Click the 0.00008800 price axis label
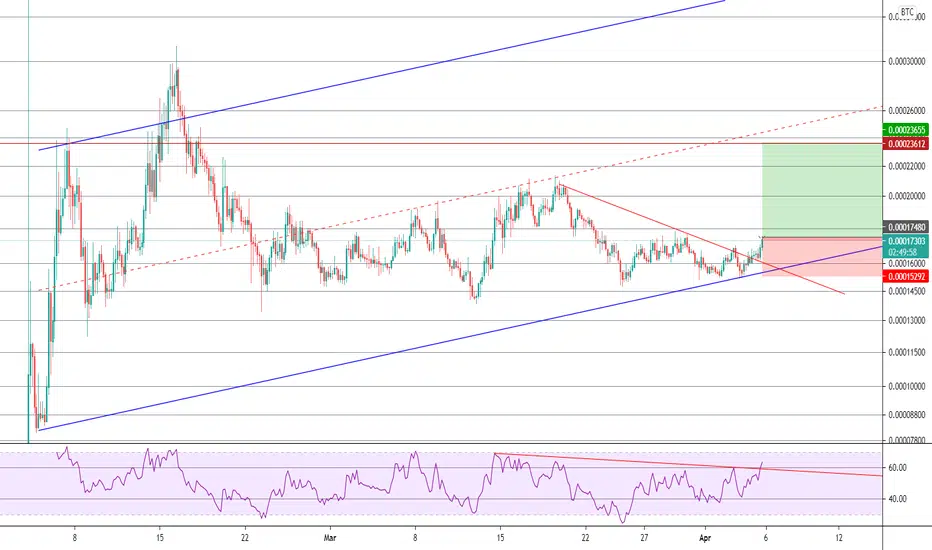 tap(906, 415)
